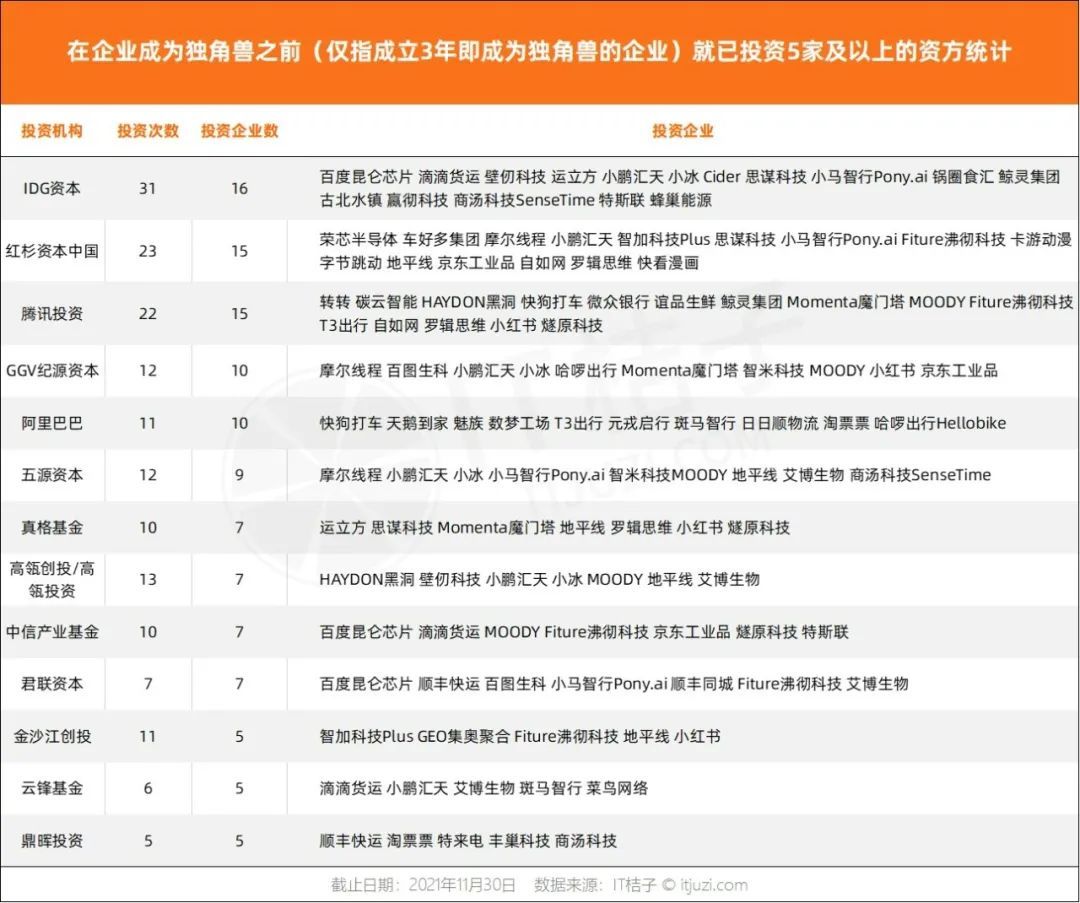Select the 腾讯投资 institution cell
The height and width of the screenshot is (903, 1080).
coord(52,313)
